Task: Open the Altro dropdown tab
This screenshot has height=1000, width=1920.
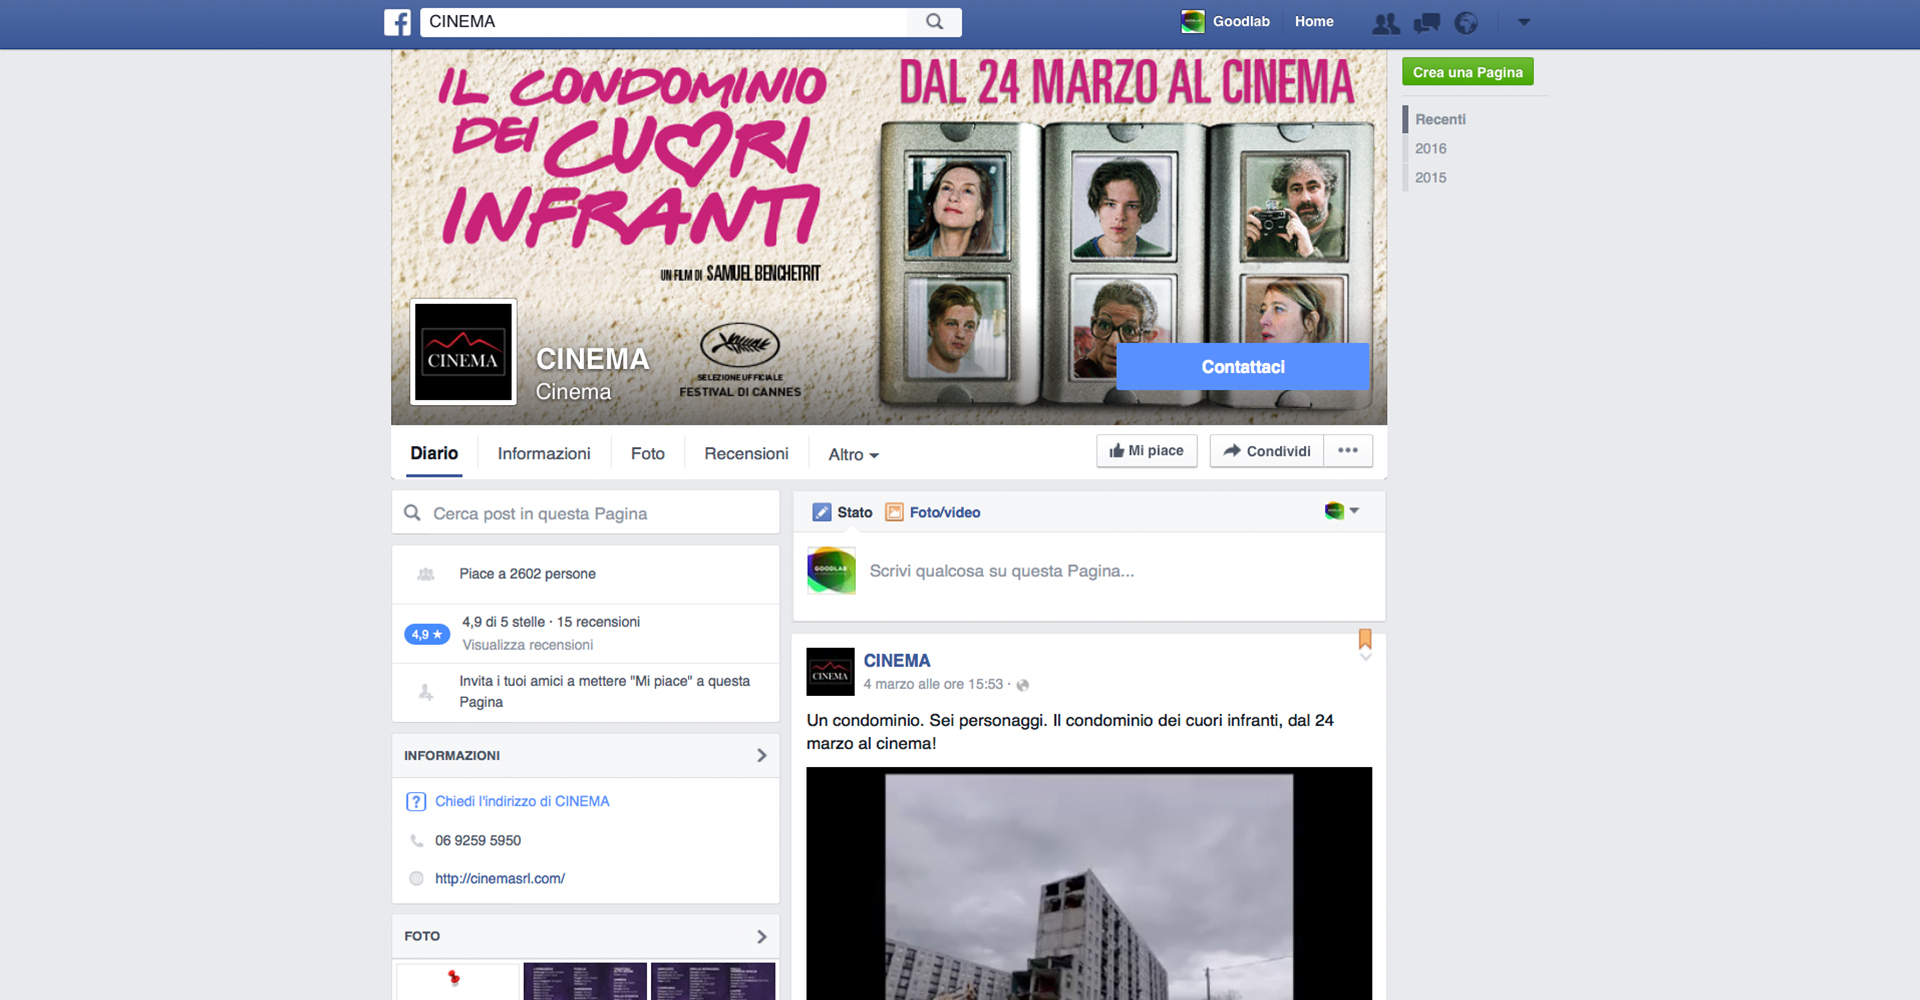Action: (853, 455)
